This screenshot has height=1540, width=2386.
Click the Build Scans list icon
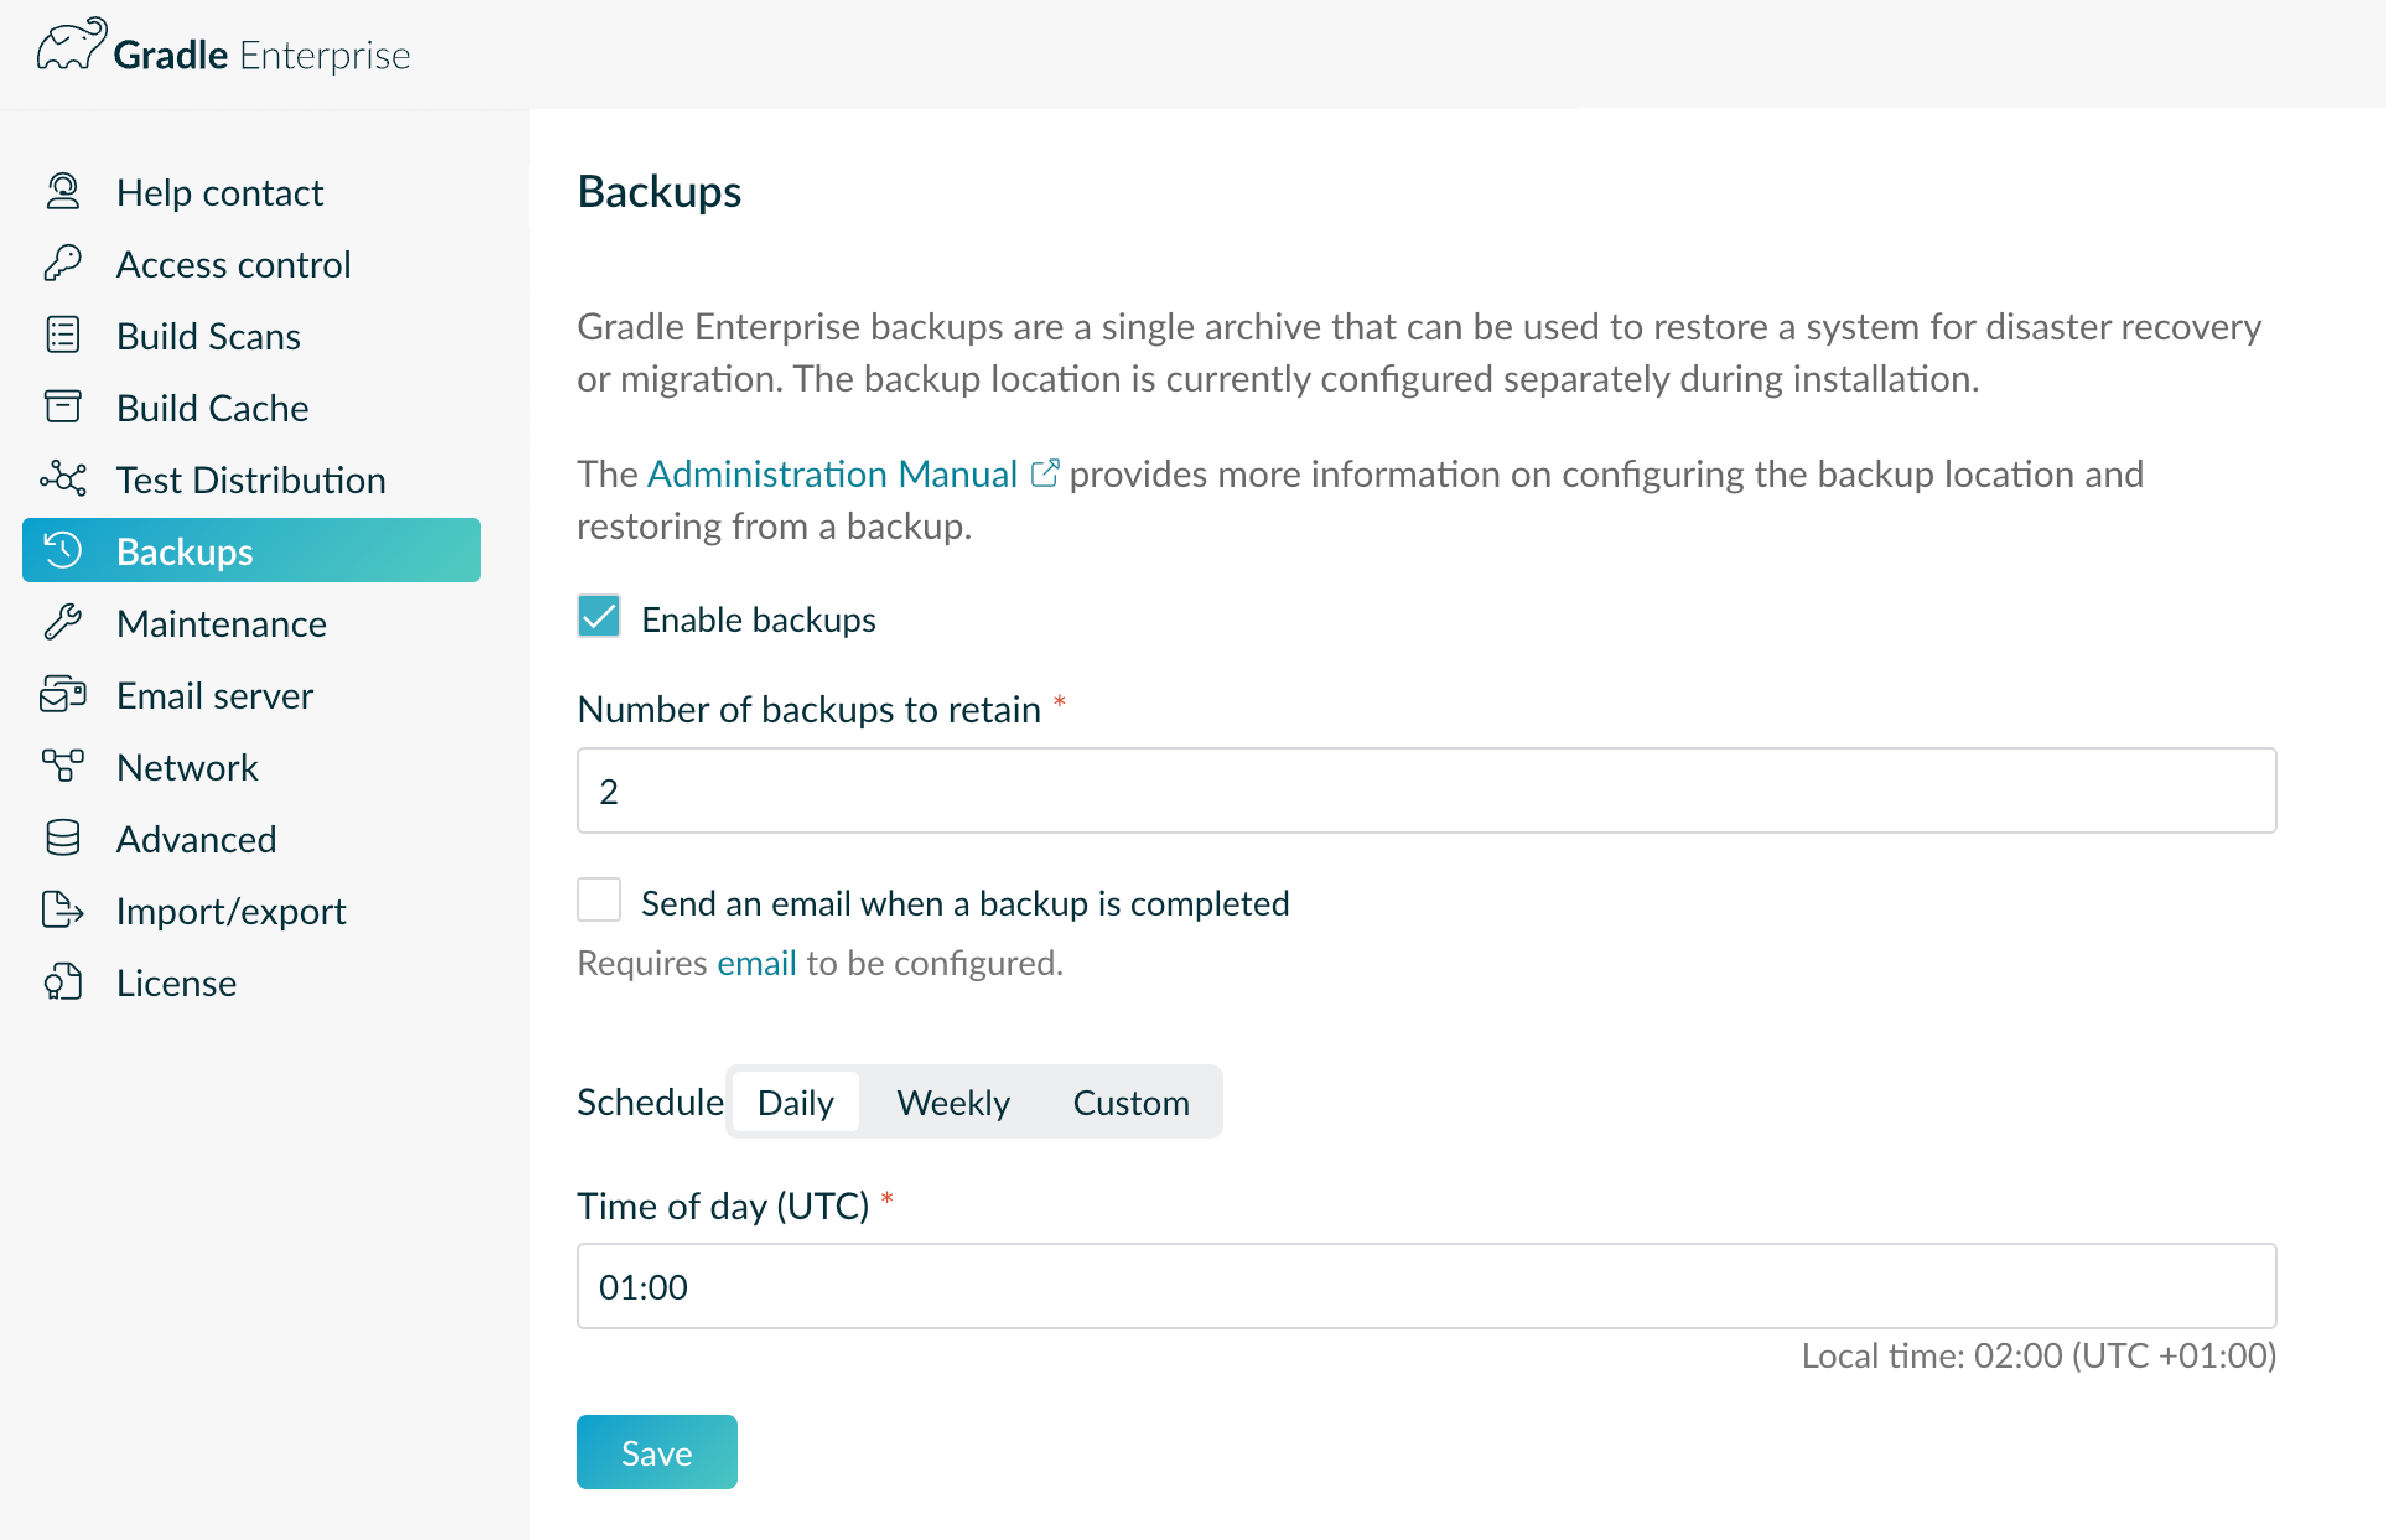(x=63, y=336)
